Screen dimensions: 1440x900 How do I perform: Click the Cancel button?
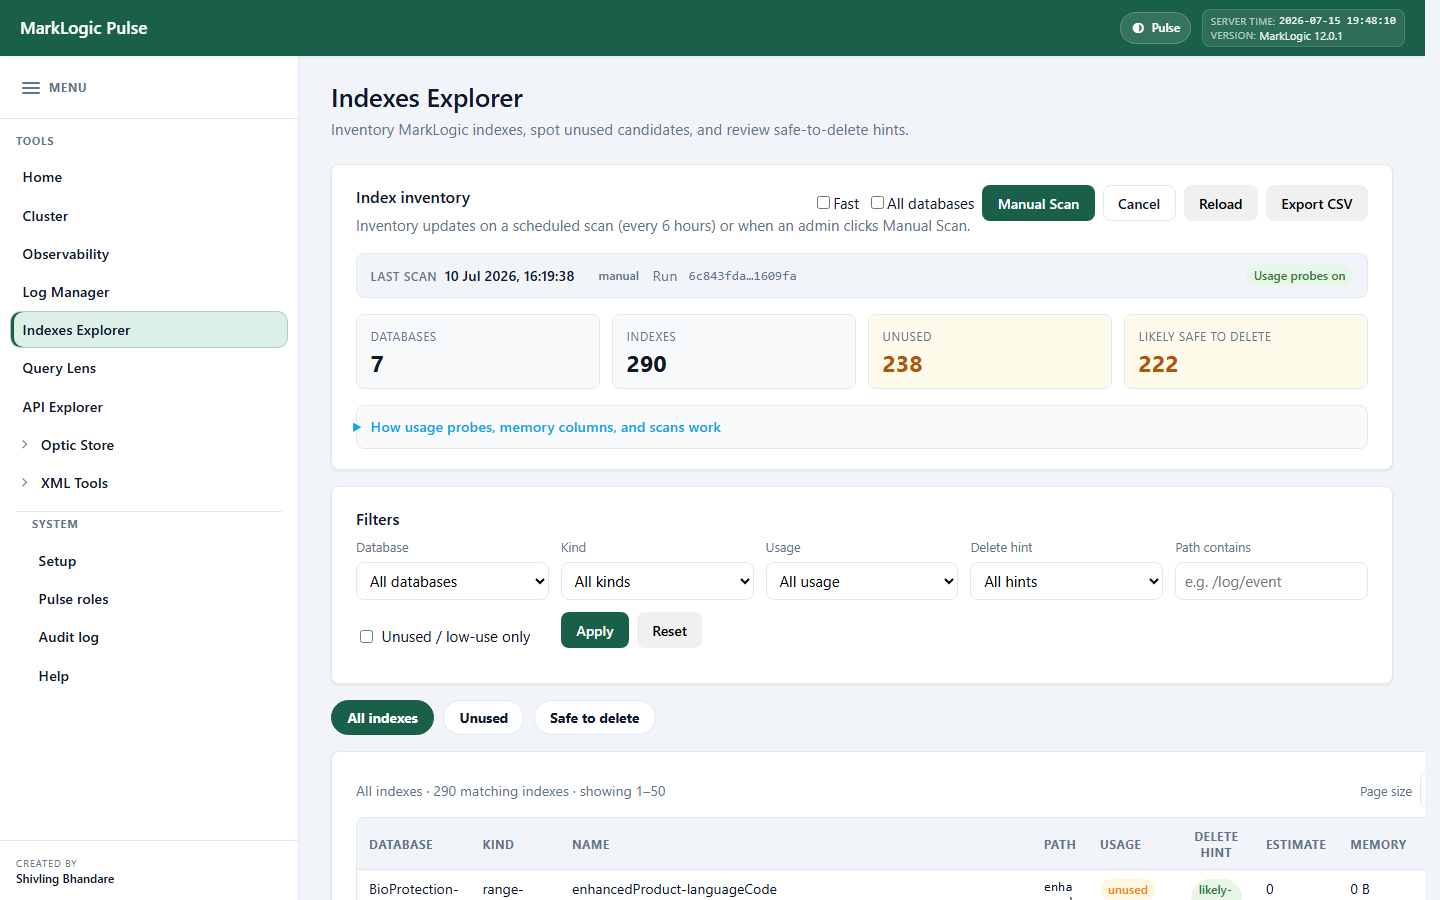(1139, 203)
